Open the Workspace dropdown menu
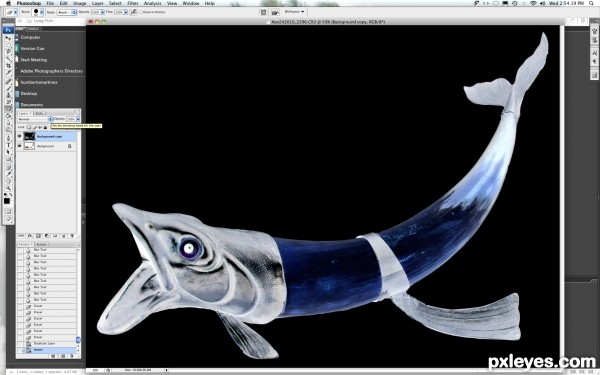600x375 pixels. pyautogui.click(x=294, y=12)
